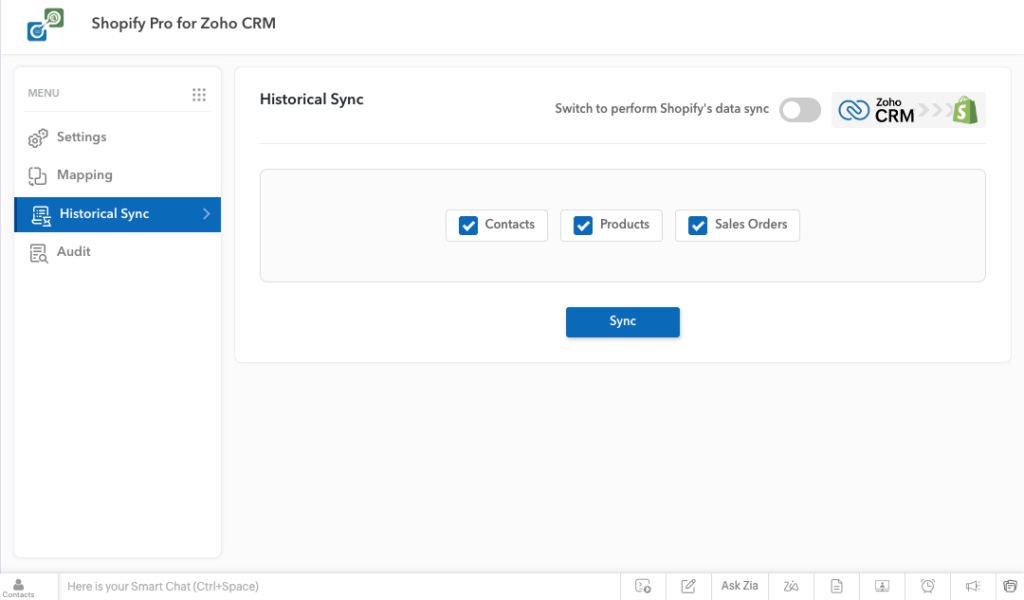Click the Mapping icon in sidebar
The height and width of the screenshot is (600, 1024).
click(37, 176)
